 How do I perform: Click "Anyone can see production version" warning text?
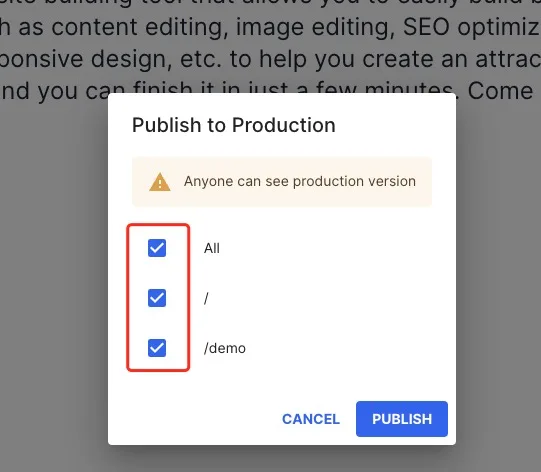pyautogui.click(x=300, y=181)
